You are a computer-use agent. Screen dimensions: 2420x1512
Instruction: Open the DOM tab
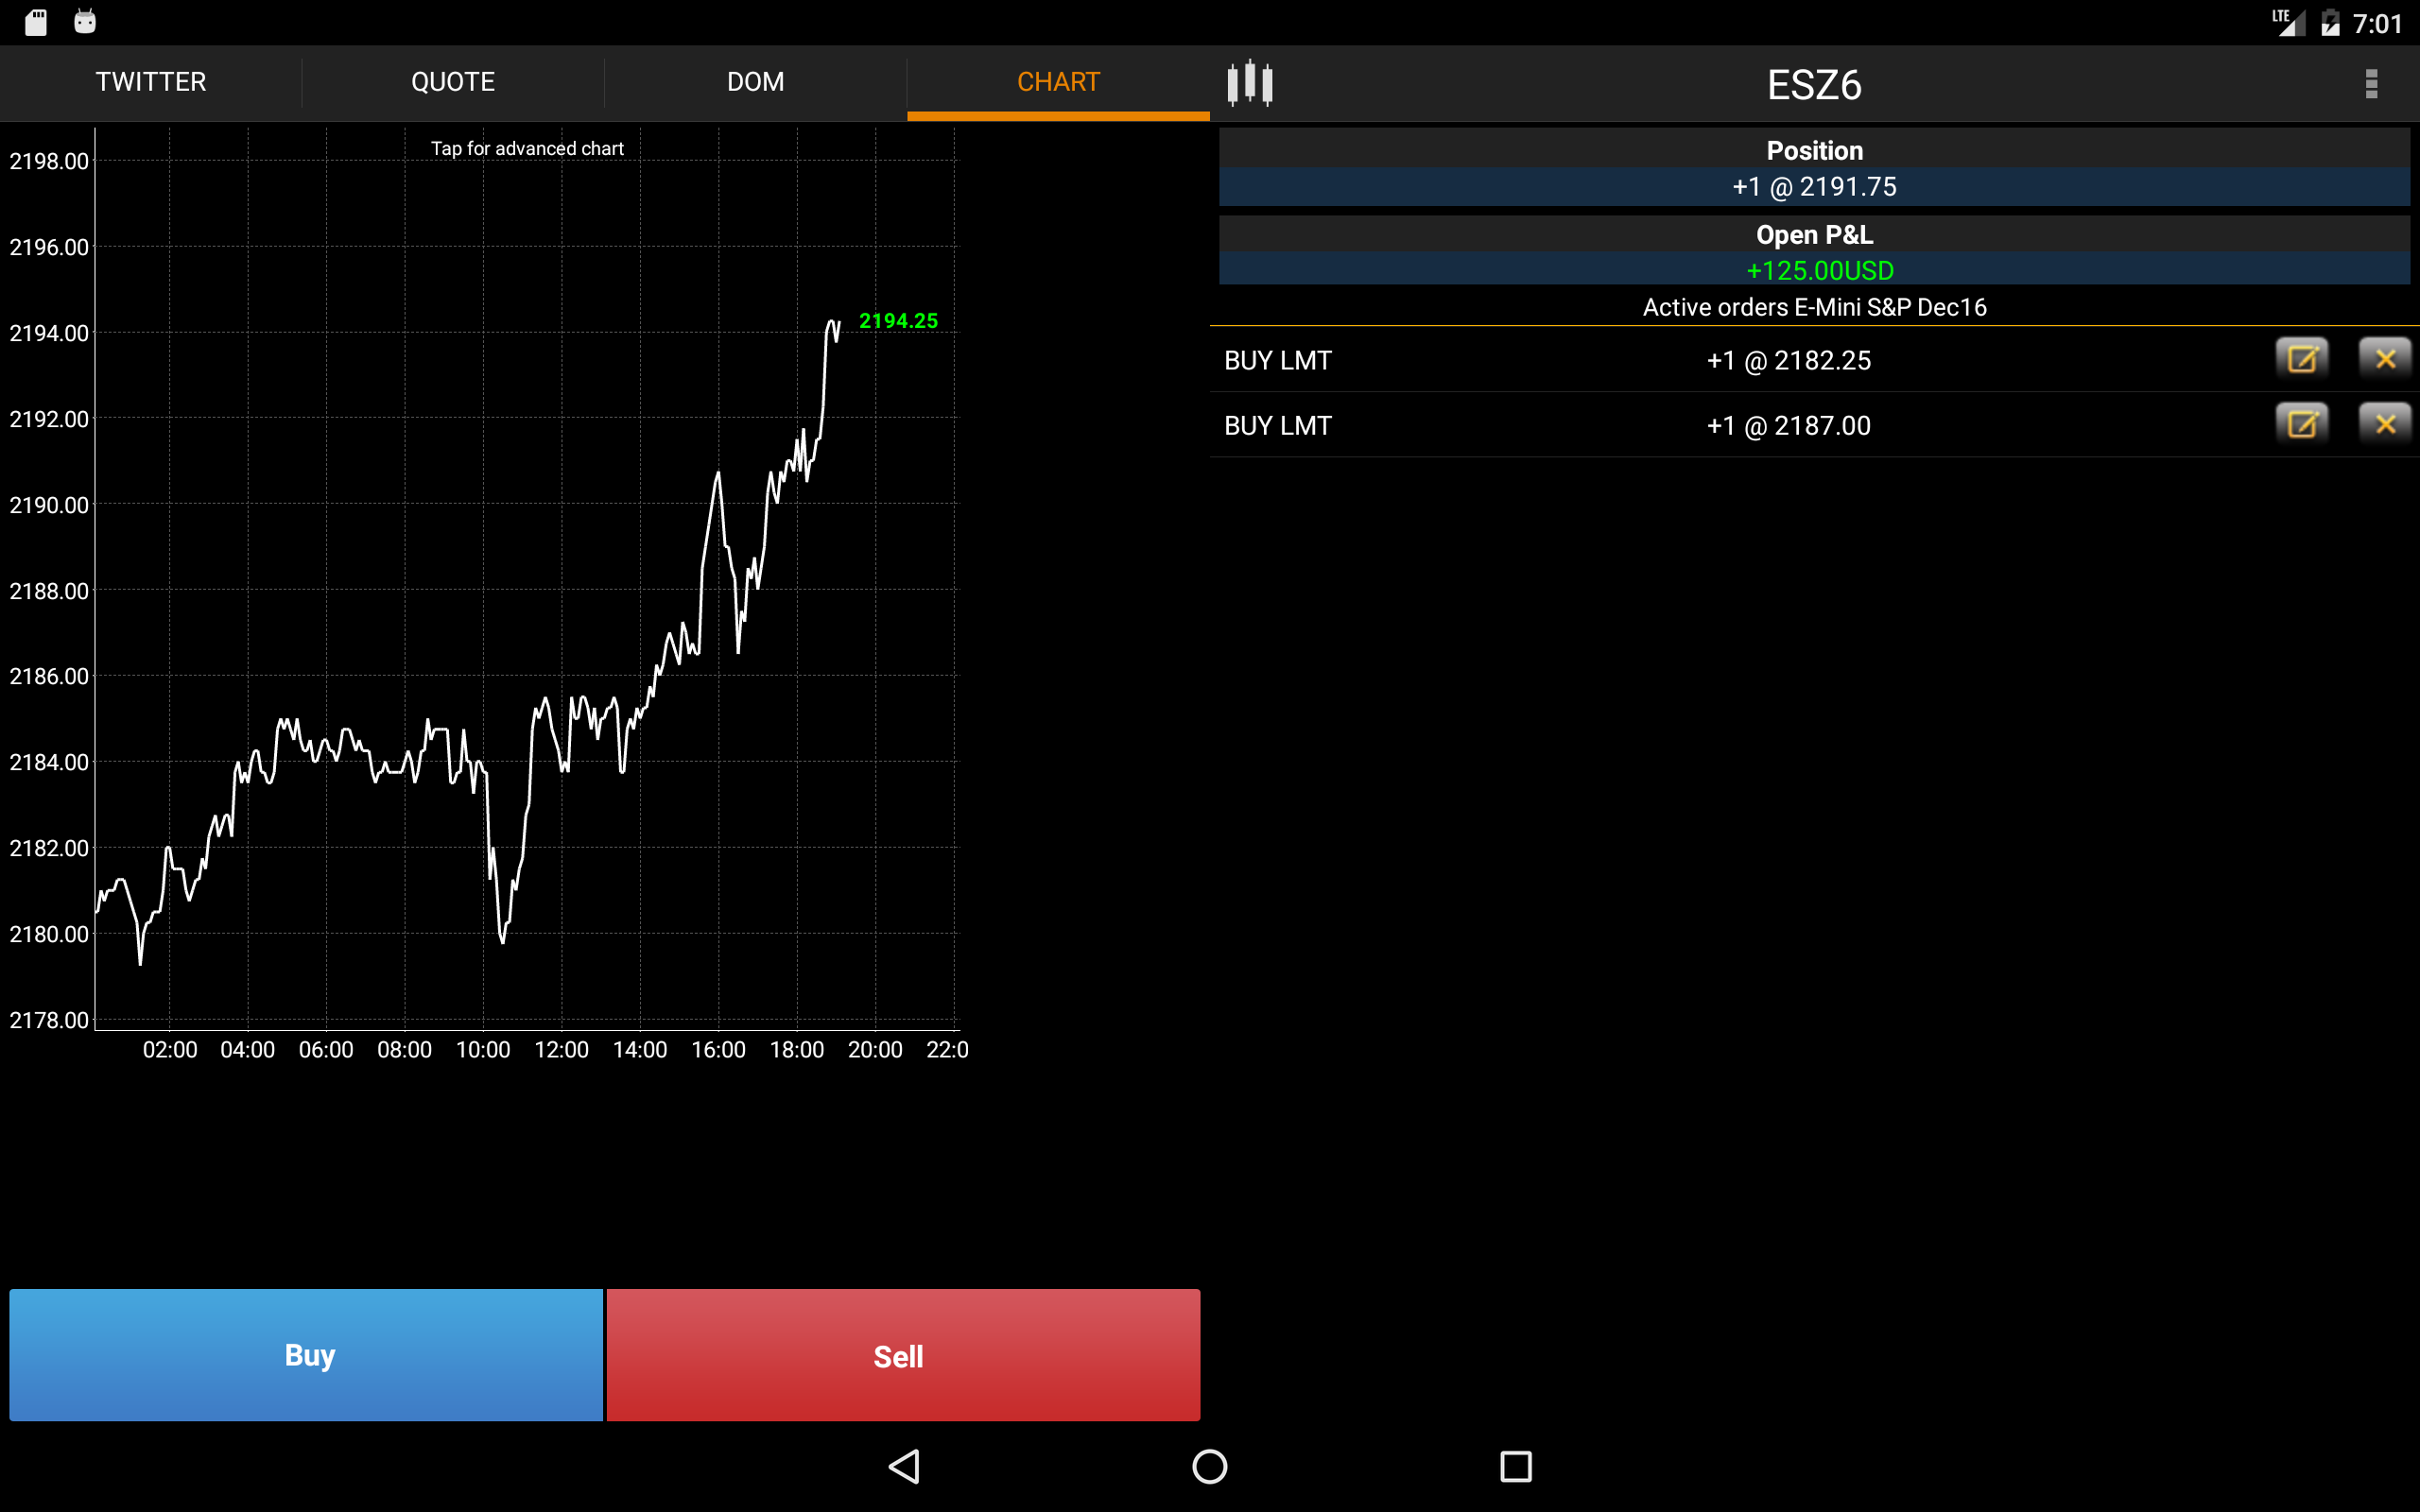point(755,82)
